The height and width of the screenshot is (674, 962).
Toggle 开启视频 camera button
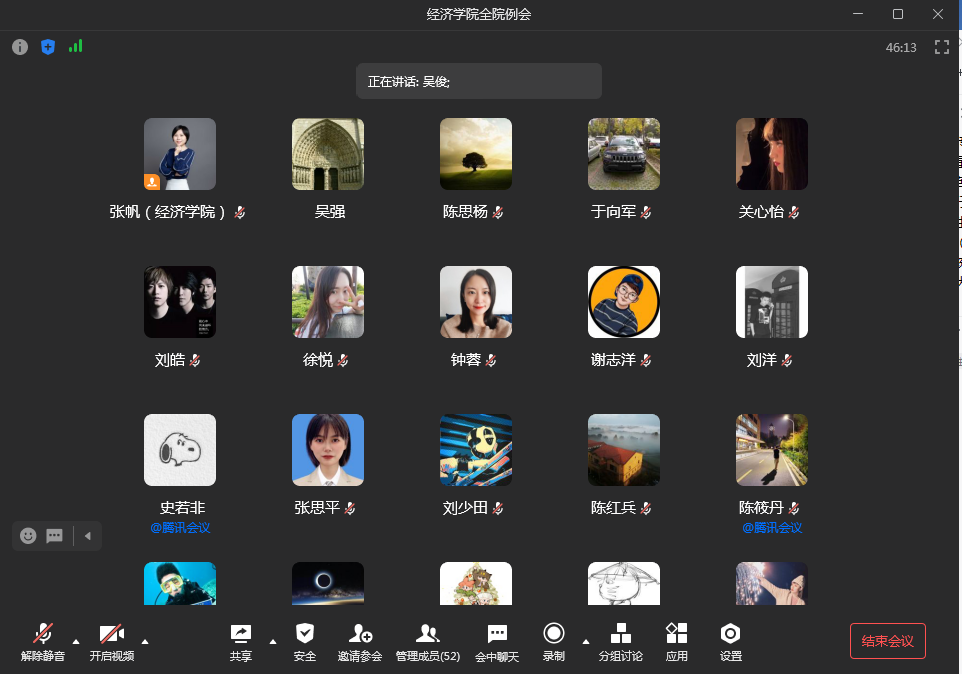pyautogui.click(x=111, y=641)
